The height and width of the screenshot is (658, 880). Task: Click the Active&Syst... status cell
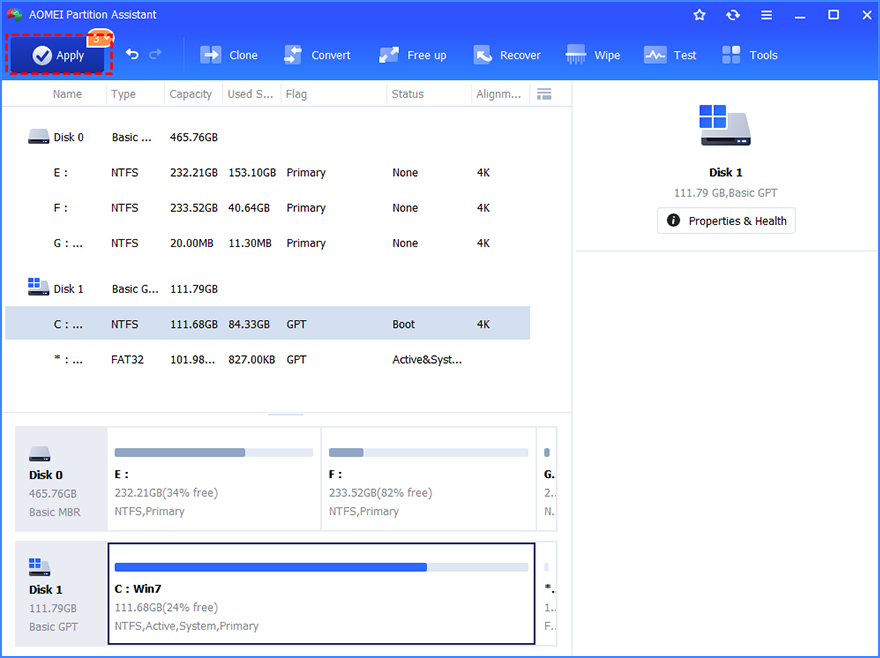pos(427,359)
